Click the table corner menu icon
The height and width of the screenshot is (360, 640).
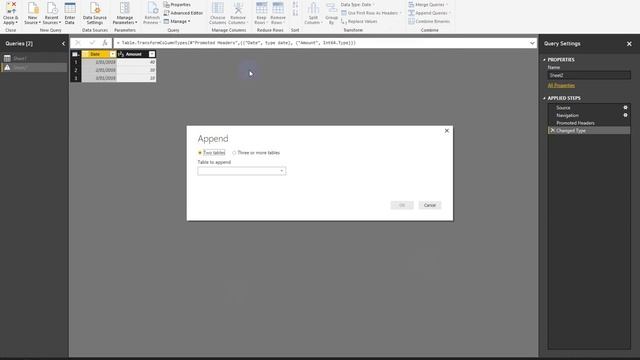(x=76, y=54)
